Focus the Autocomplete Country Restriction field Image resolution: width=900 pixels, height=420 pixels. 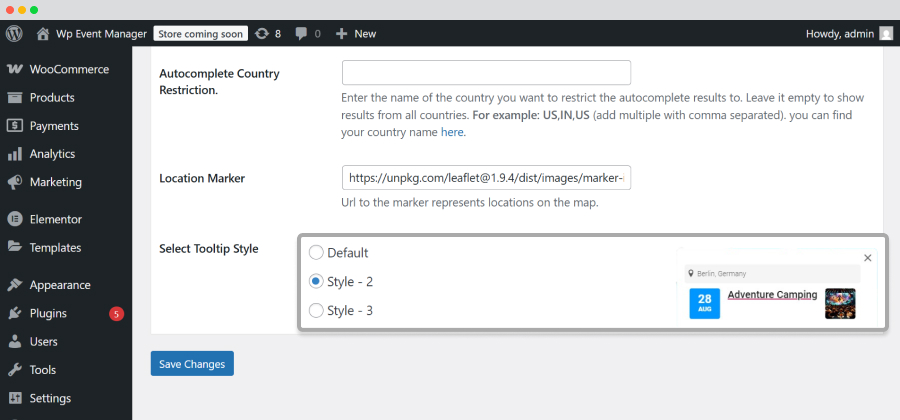(x=486, y=73)
